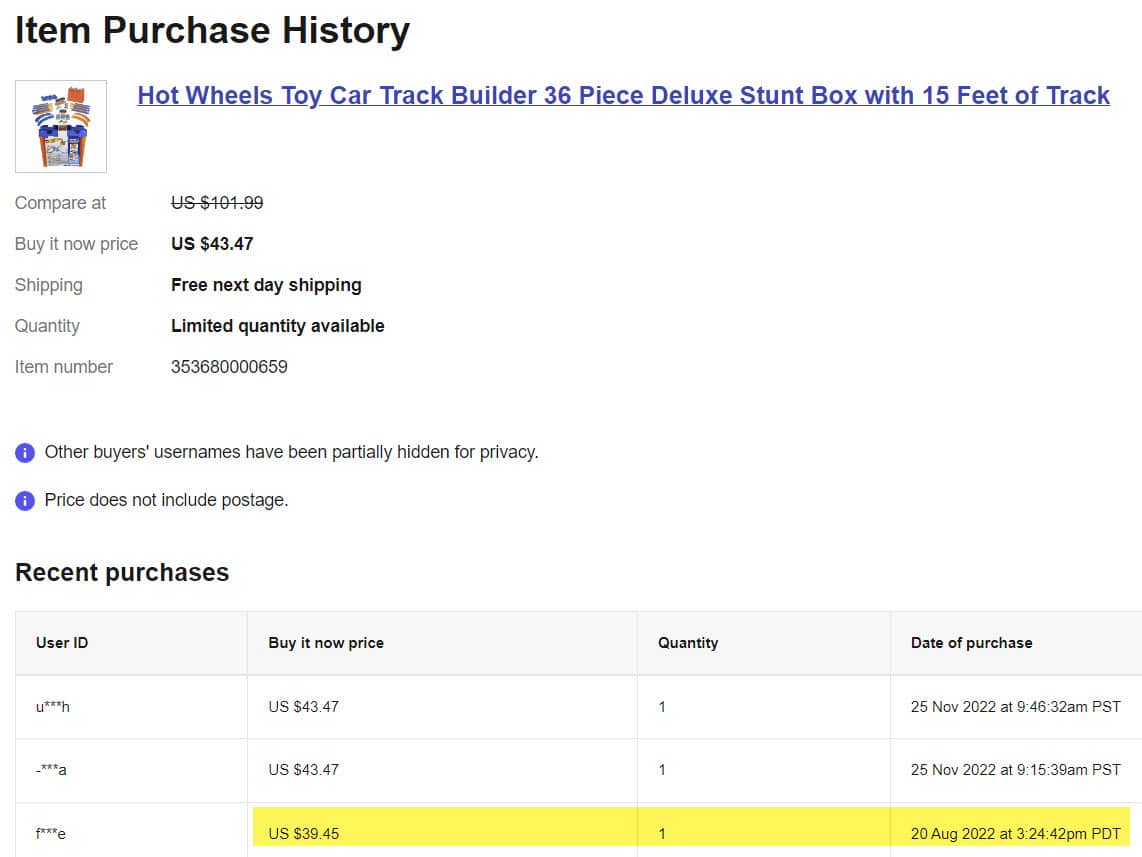Click the info icon beside the usernames privacy note
The width and height of the screenshot is (1142, 857).
[25, 453]
